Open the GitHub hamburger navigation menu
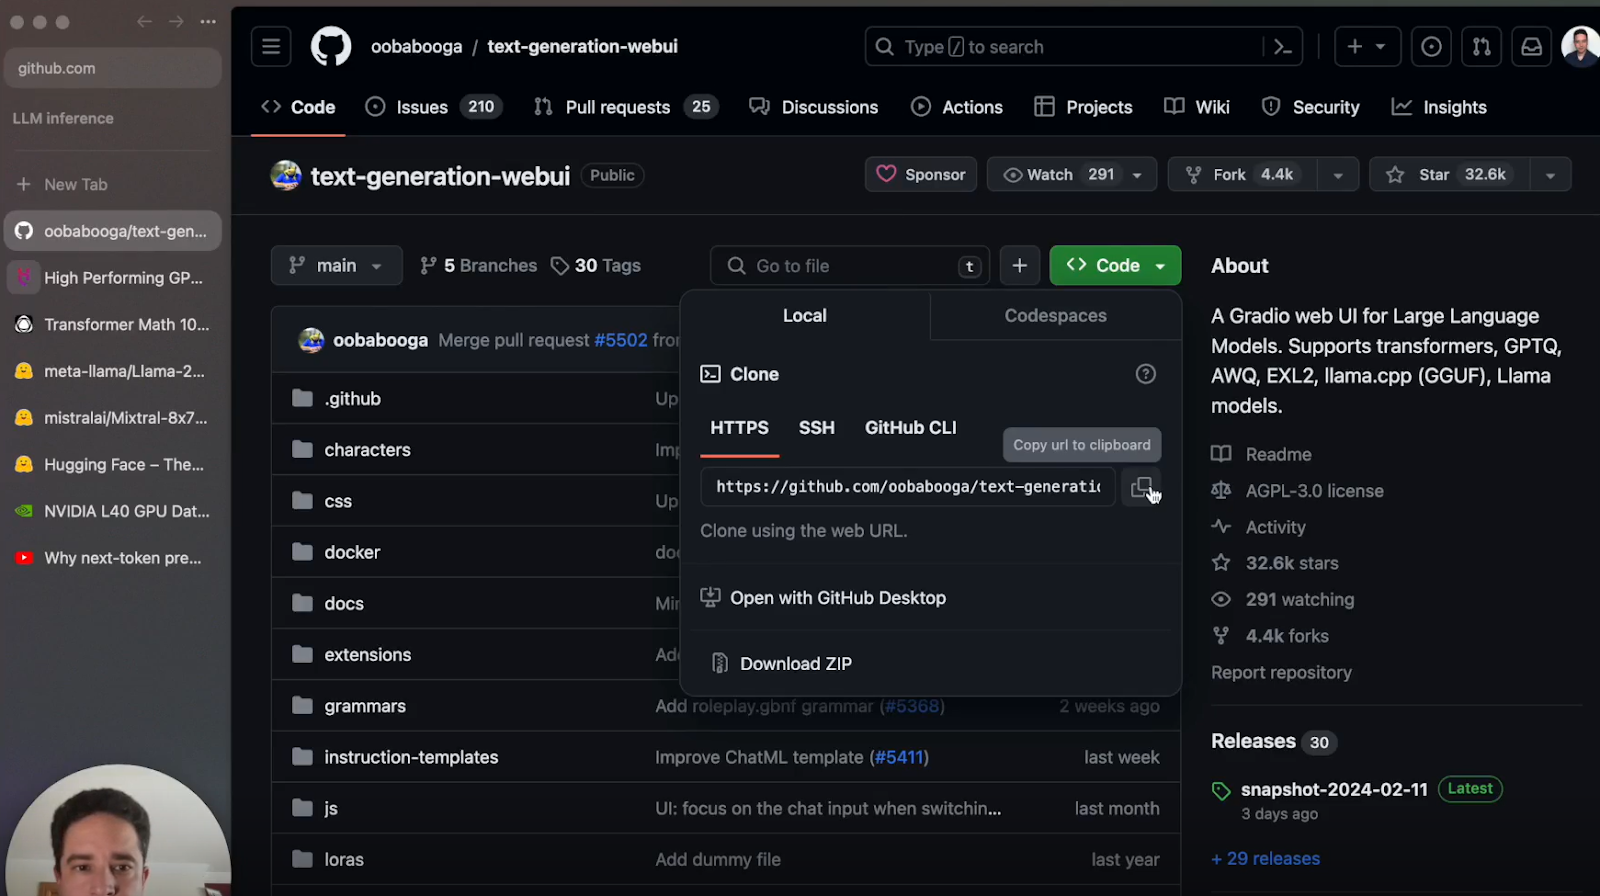The width and height of the screenshot is (1600, 896). point(271,47)
